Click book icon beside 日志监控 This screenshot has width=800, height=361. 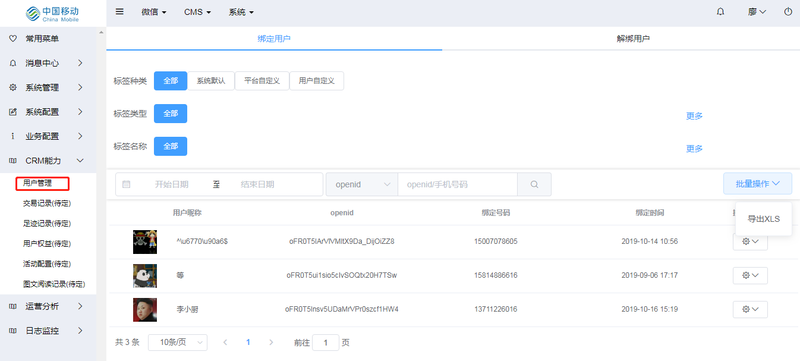coord(13,331)
